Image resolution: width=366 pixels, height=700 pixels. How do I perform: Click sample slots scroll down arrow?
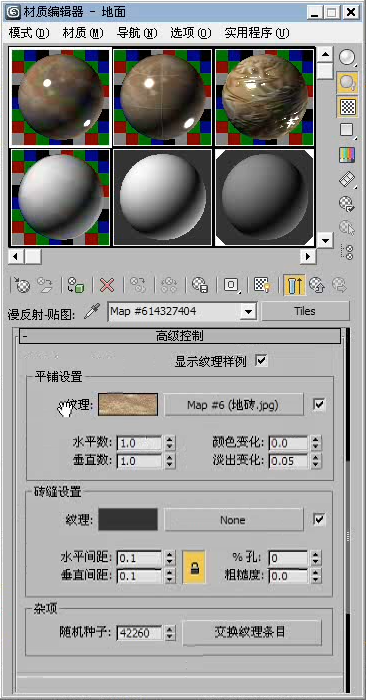tap(325, 240)
